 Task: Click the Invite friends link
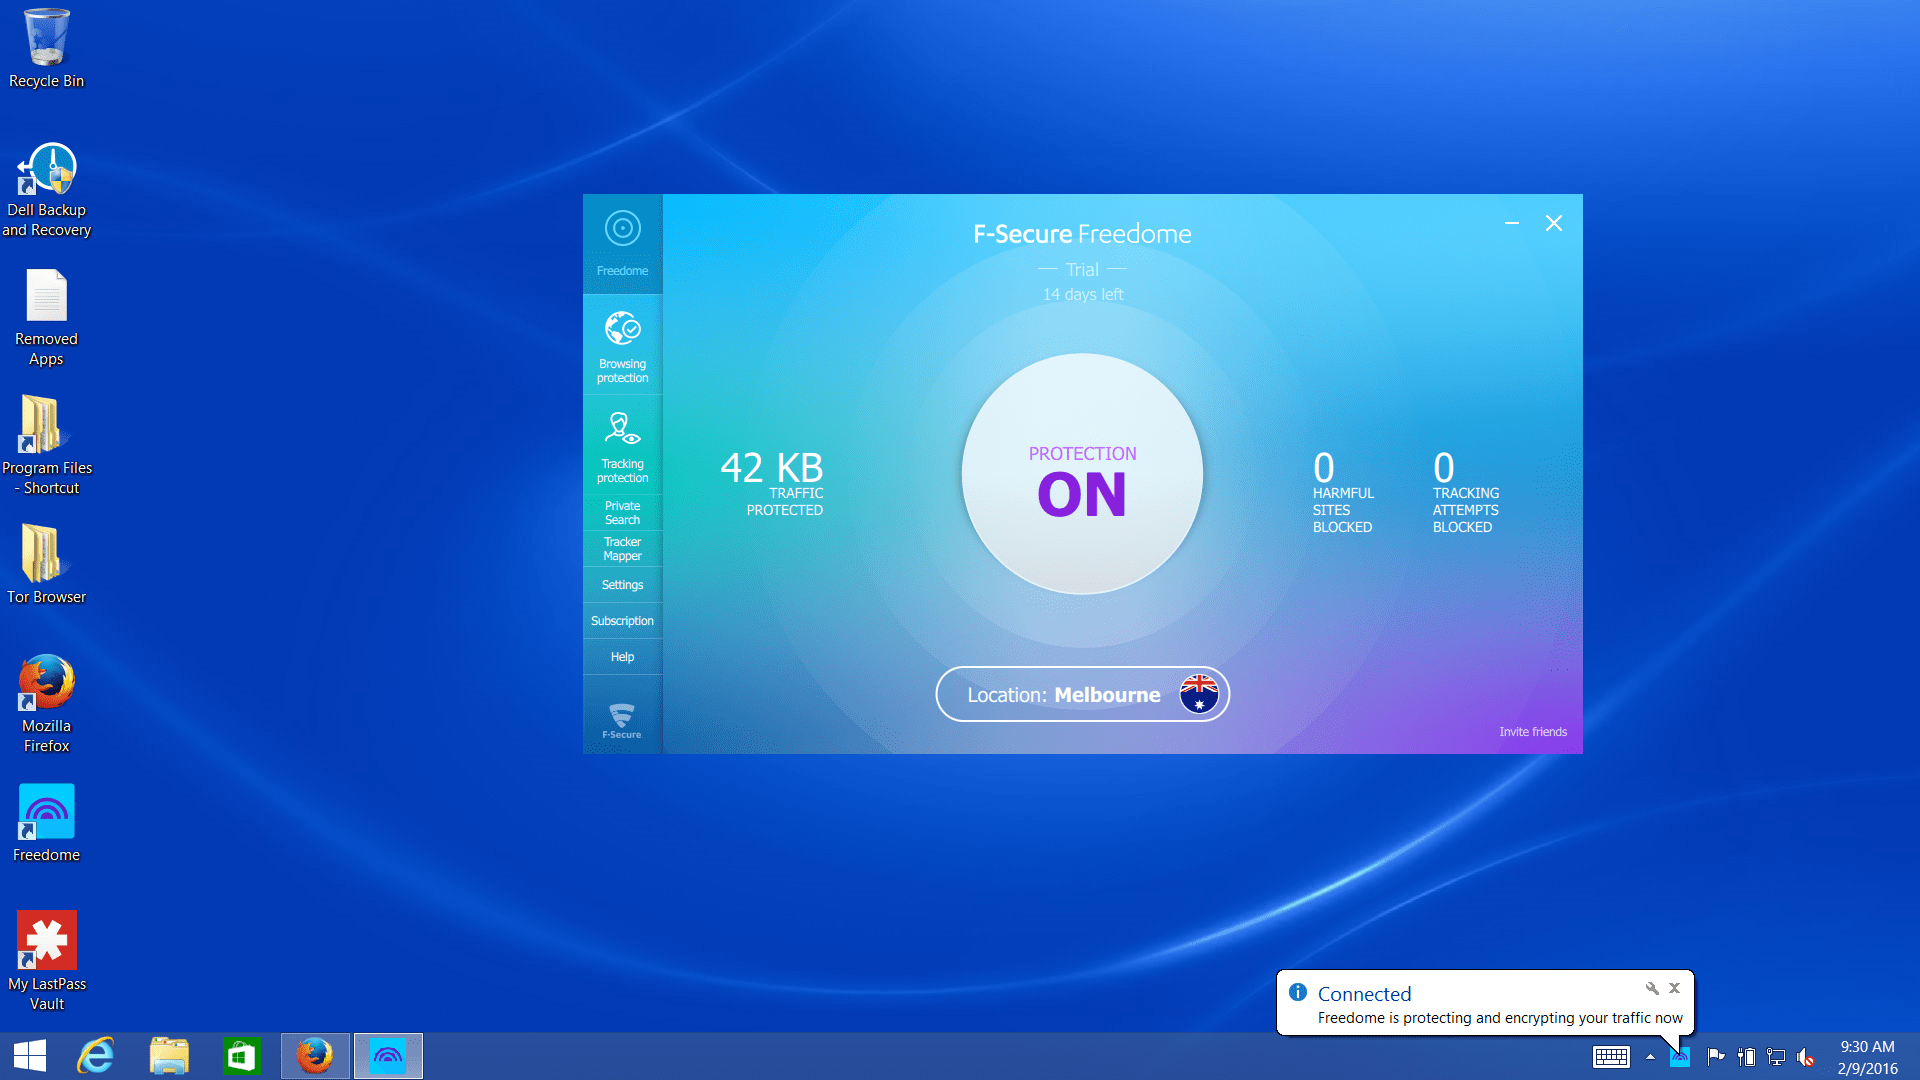click(1532, 732)
